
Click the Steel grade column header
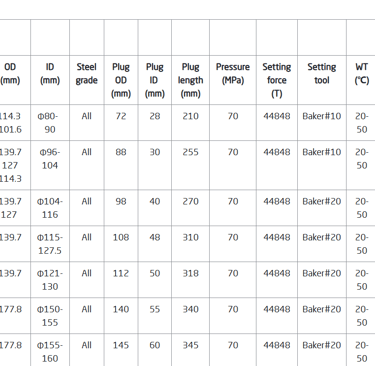(x=87, y=74)
